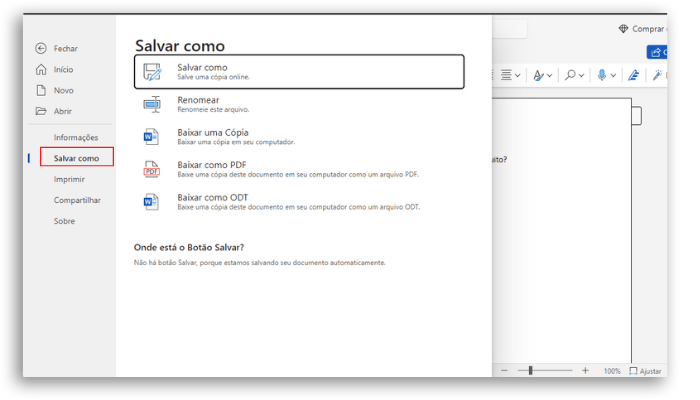Select Novo to create a document
The height and width of the screenshot is (400, 700).
(x=63, y=90)
